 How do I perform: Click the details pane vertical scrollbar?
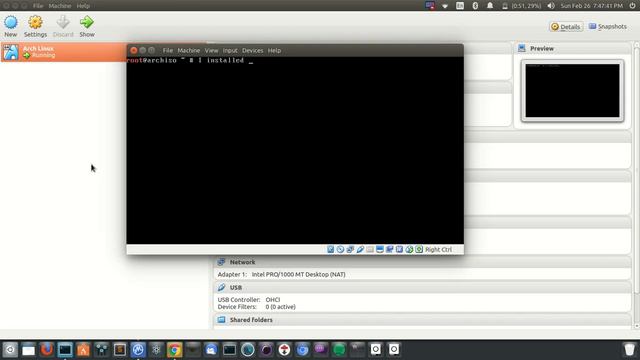[x=637, y=186]
